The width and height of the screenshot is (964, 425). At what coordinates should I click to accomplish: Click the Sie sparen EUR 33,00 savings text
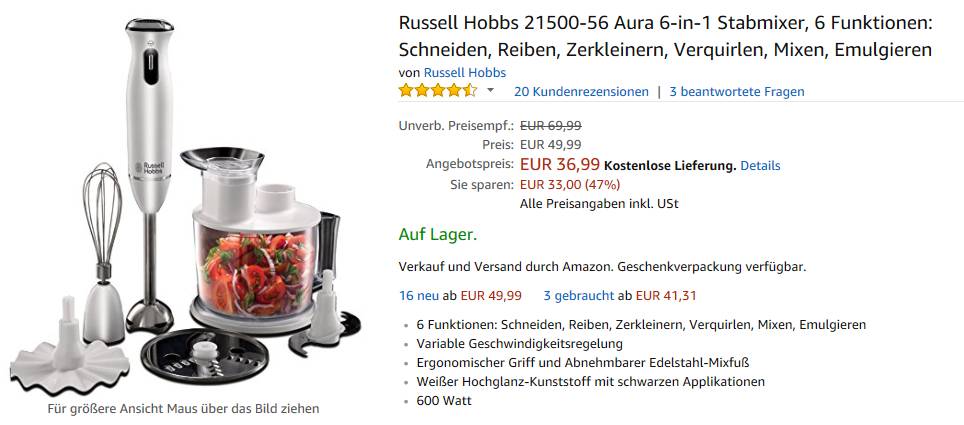[x=570, y=185]
